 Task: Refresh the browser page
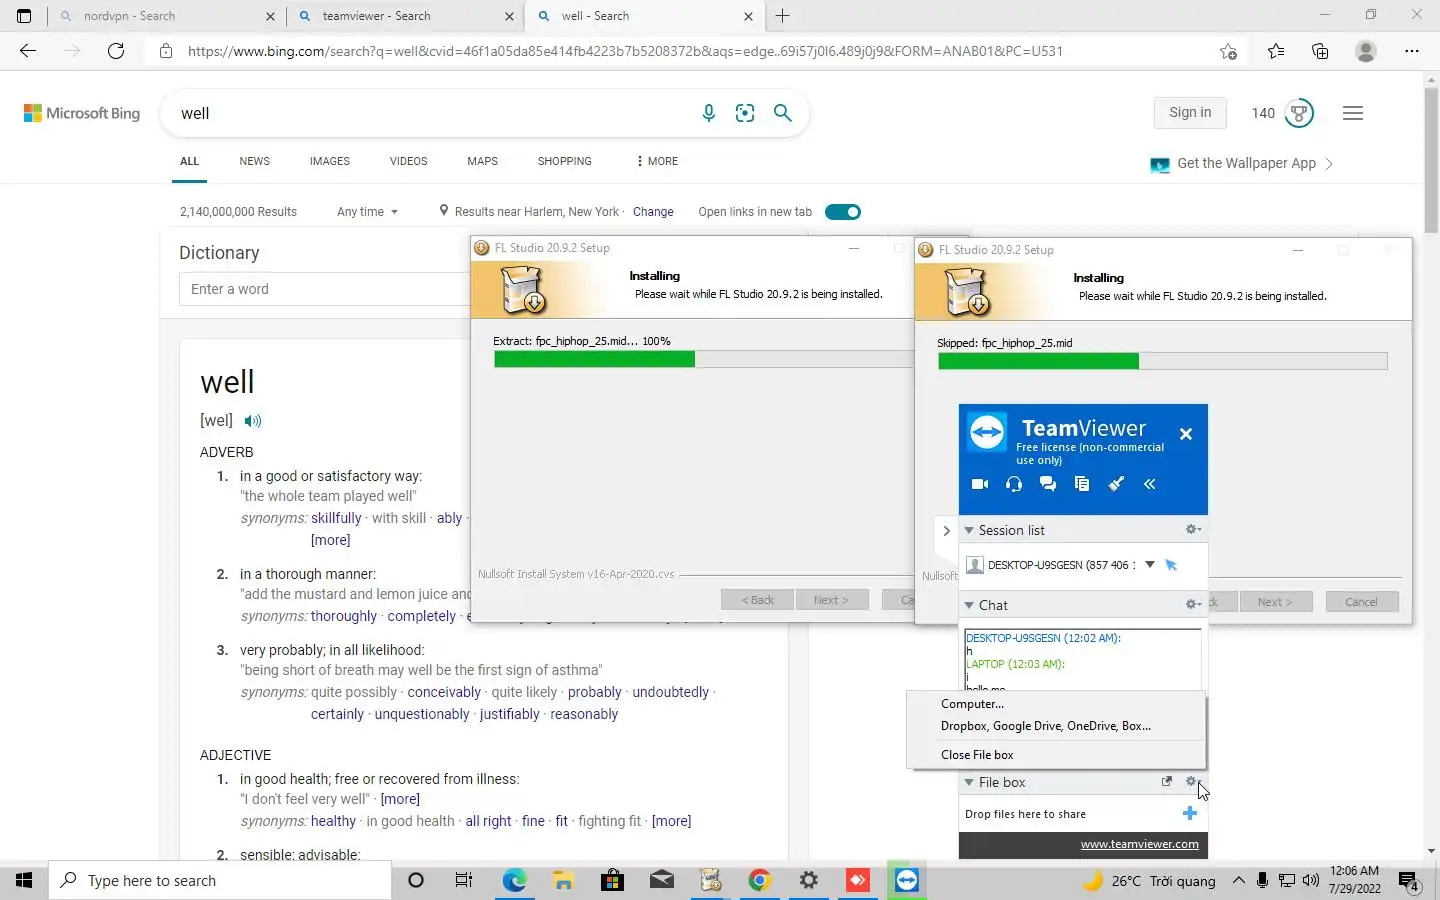tap(116, 51)
